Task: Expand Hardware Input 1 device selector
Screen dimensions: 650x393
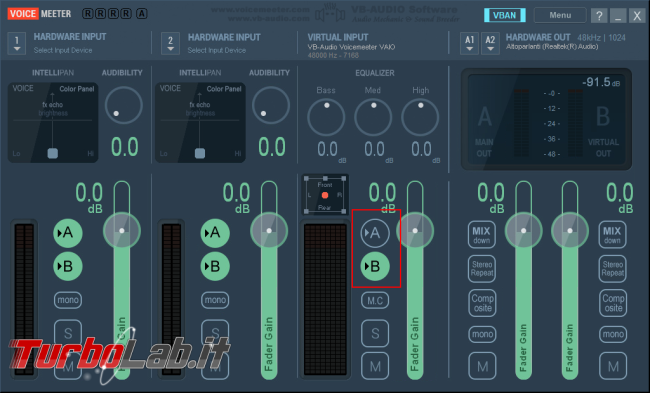Action: point(17,43)
